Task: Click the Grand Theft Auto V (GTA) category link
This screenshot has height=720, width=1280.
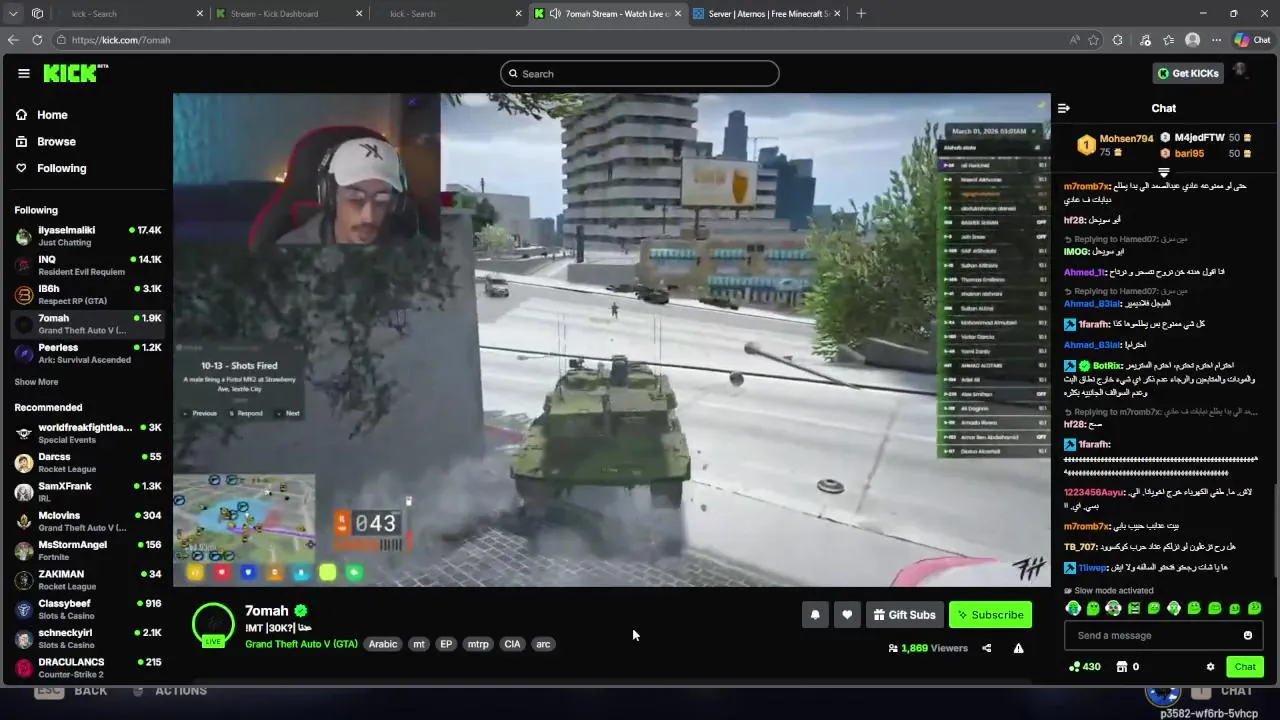Action: coord(301,644)
